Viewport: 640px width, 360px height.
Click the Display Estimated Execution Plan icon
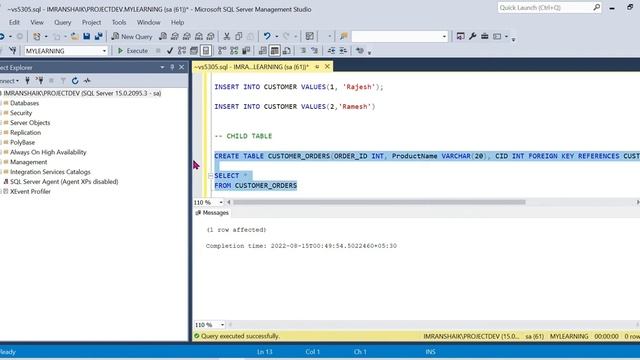(182, 51)
